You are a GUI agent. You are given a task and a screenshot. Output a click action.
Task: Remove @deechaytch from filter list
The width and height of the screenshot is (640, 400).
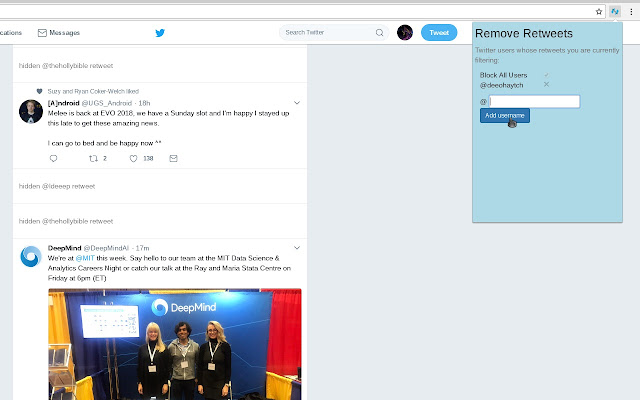(x=546, y=84)
